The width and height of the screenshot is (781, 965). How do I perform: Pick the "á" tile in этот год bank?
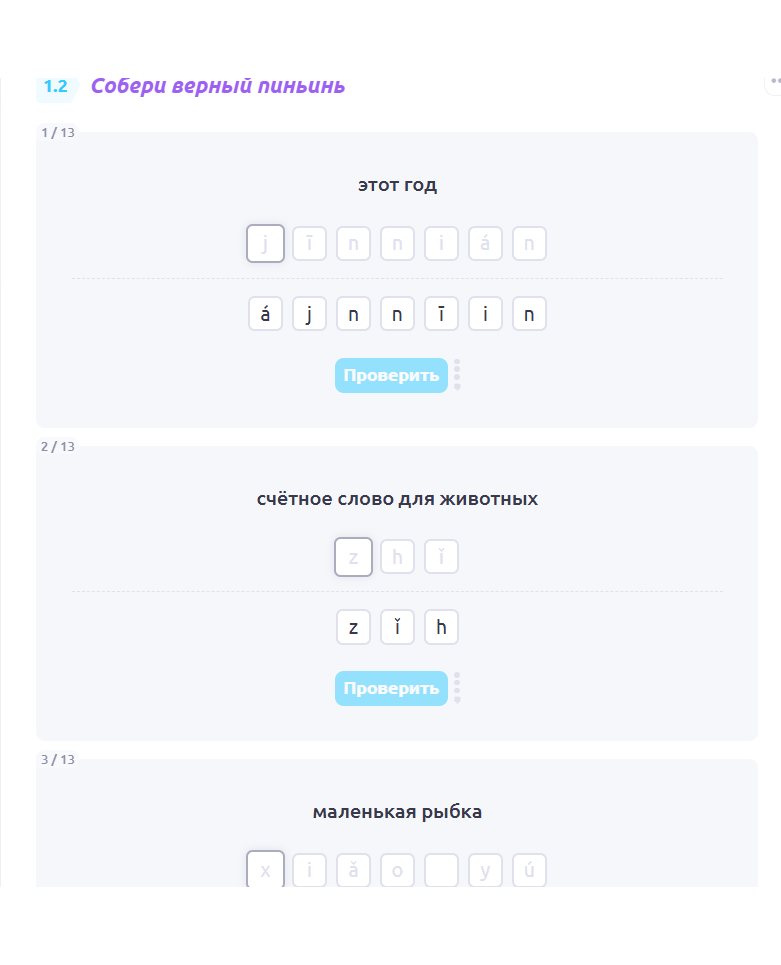tap(265, 314)
